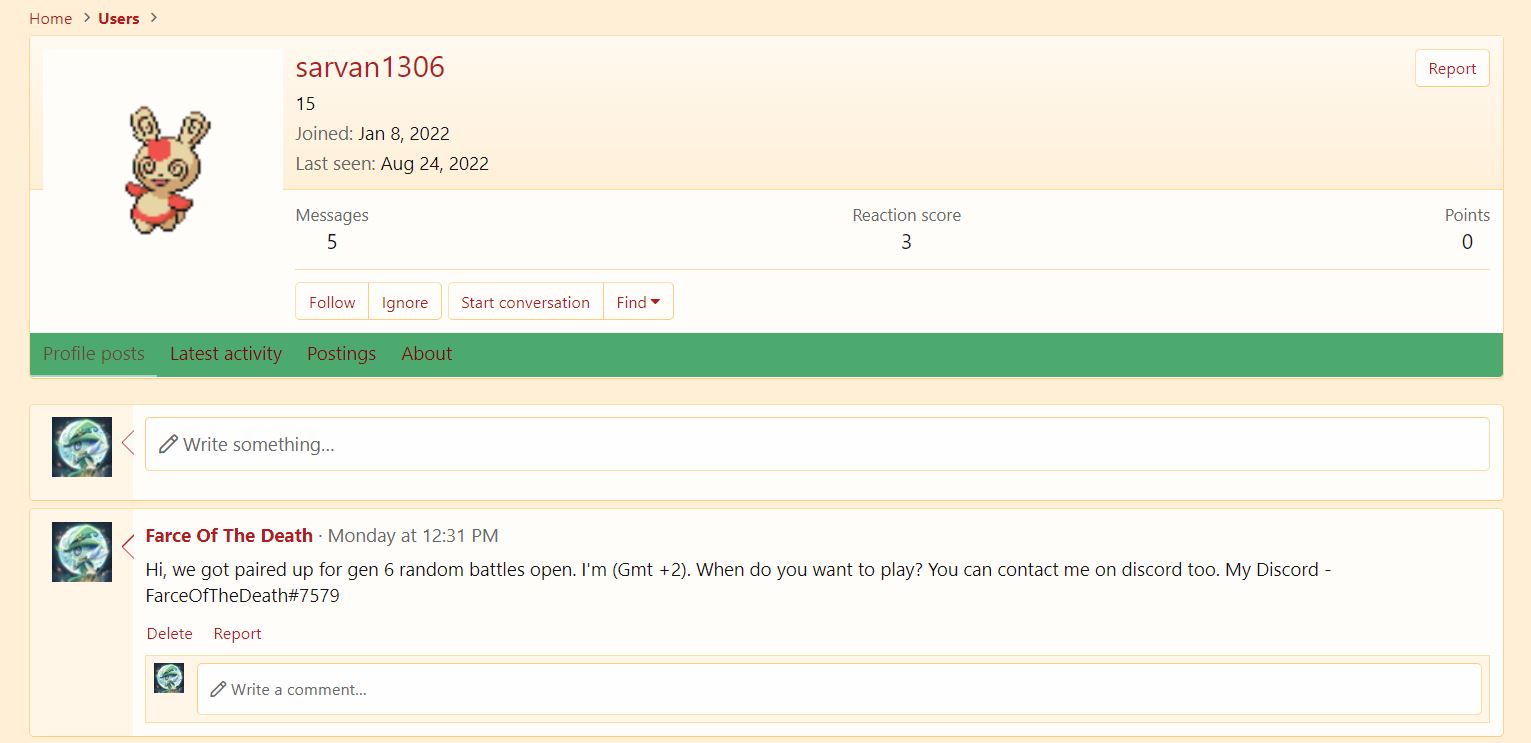Focus the Write something text field

click(x=816, y=444)
